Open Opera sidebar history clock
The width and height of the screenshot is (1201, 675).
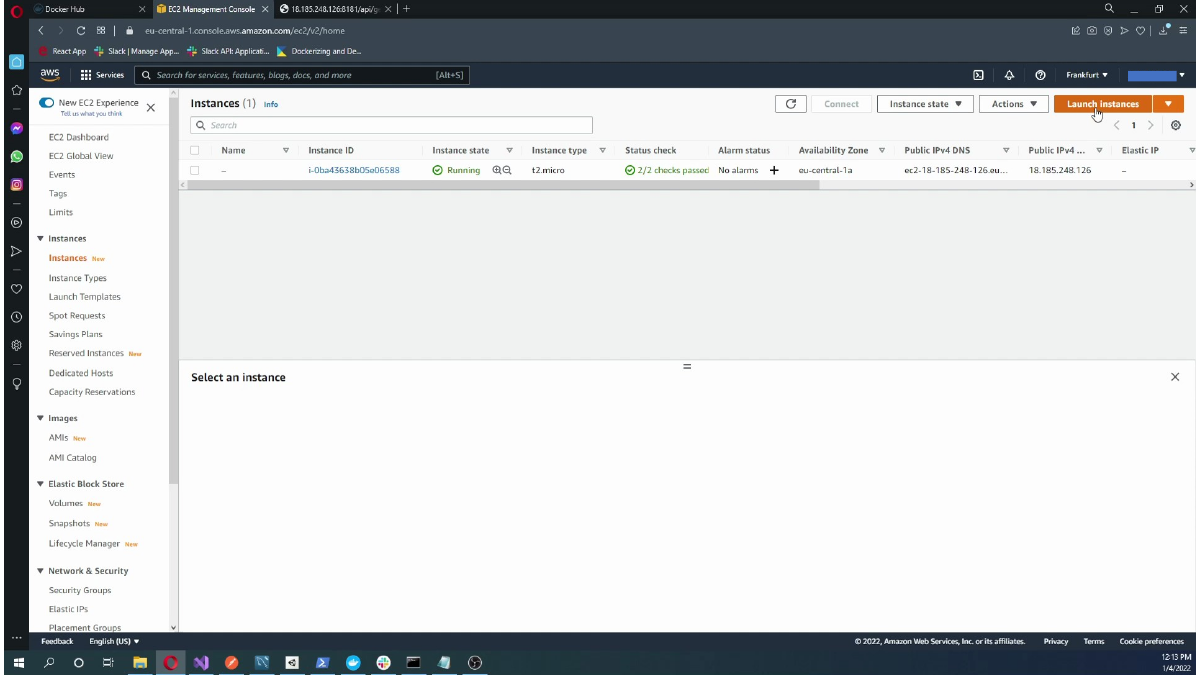[16, 317]
